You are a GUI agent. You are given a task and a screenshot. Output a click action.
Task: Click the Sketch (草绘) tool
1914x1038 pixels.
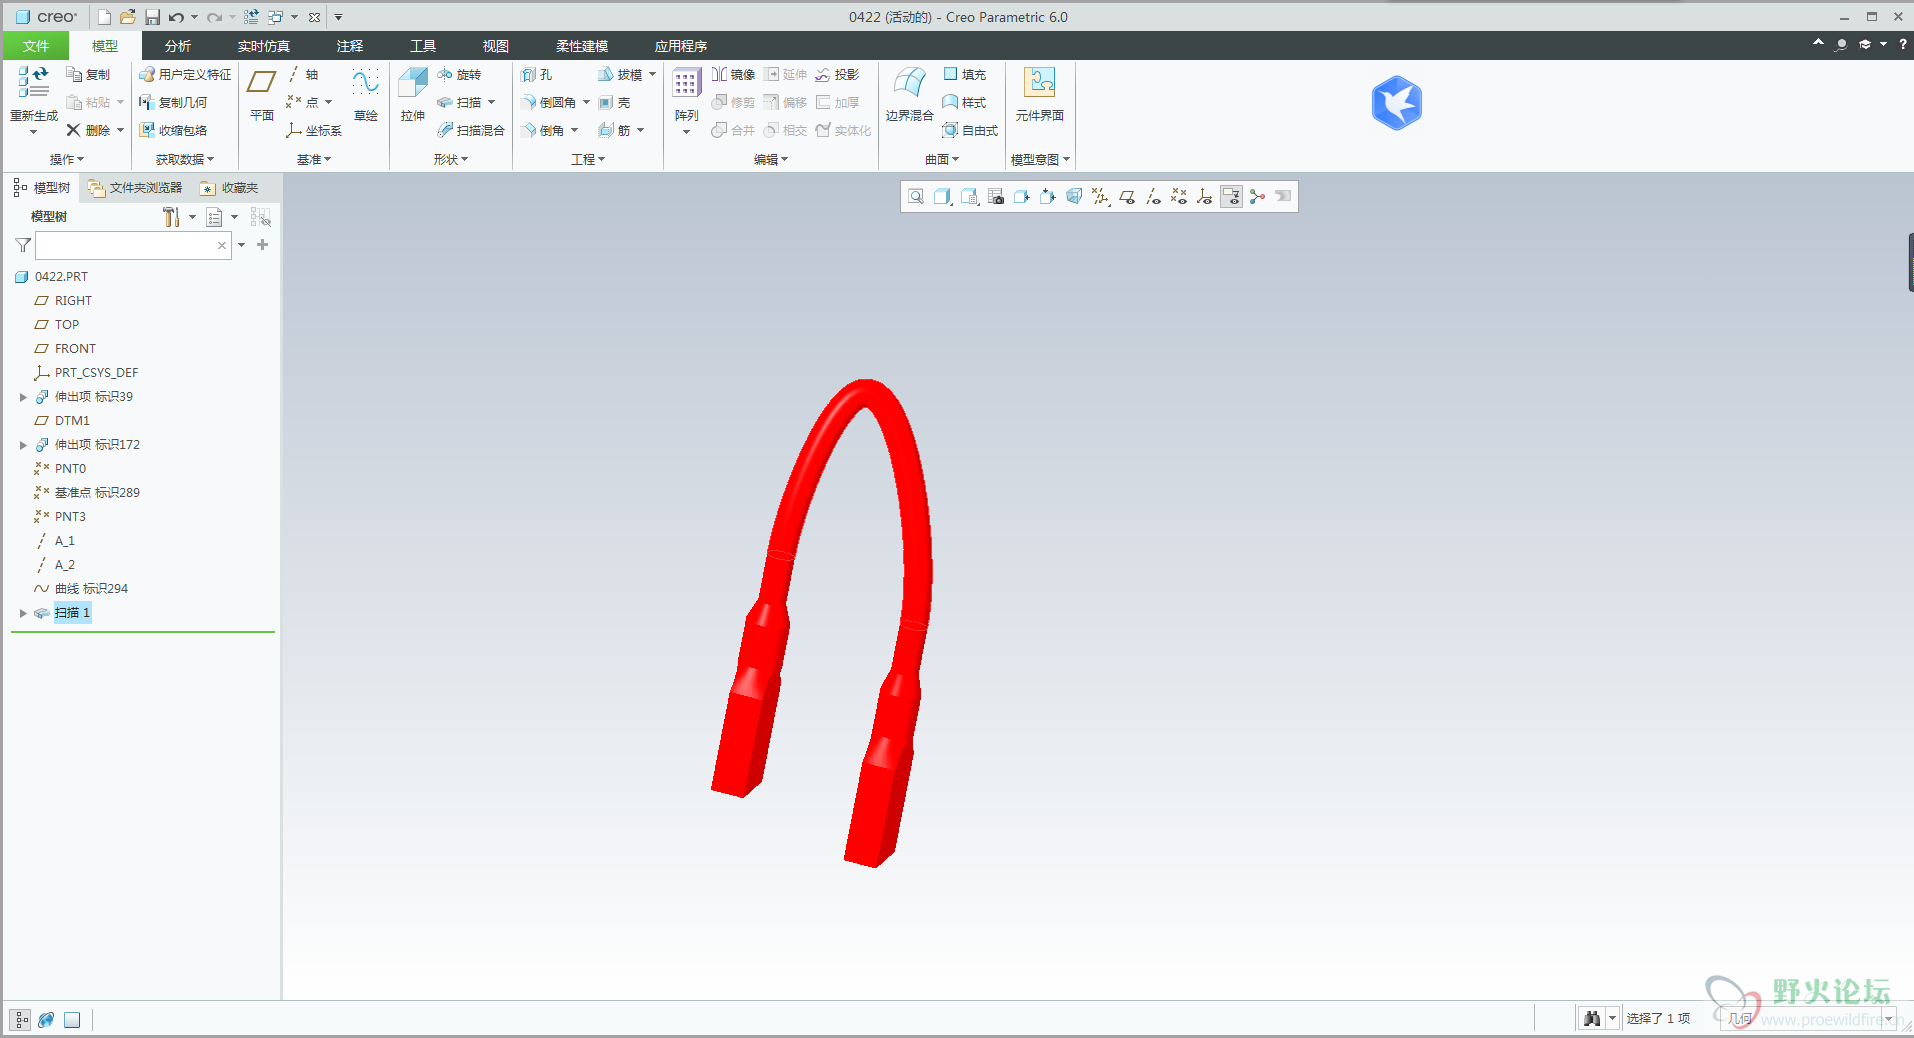pyautogui.click(x=366, y=95)
